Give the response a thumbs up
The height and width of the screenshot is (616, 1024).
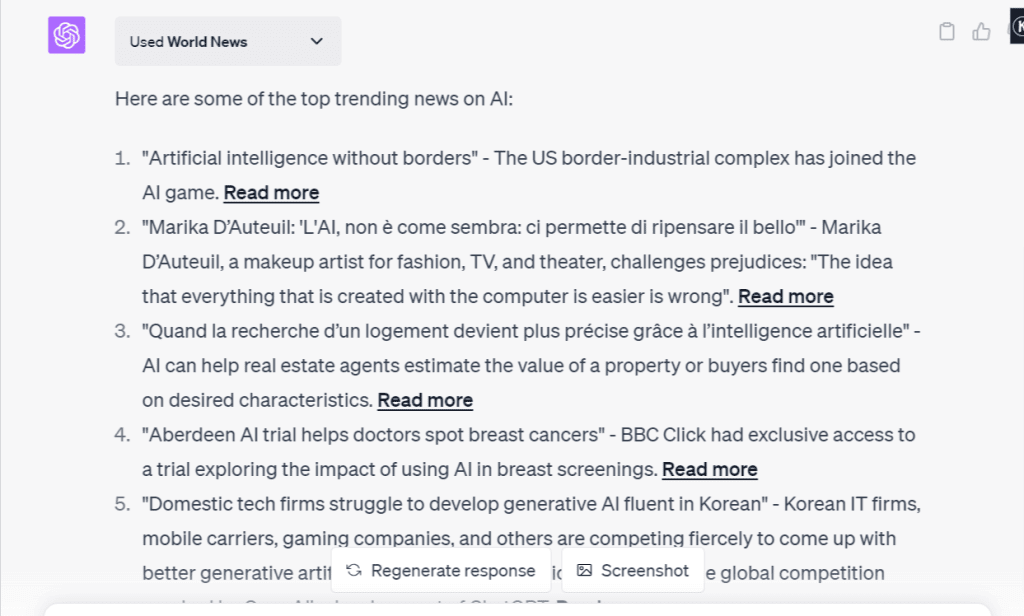pyautogui.click(x=981, y=31)
